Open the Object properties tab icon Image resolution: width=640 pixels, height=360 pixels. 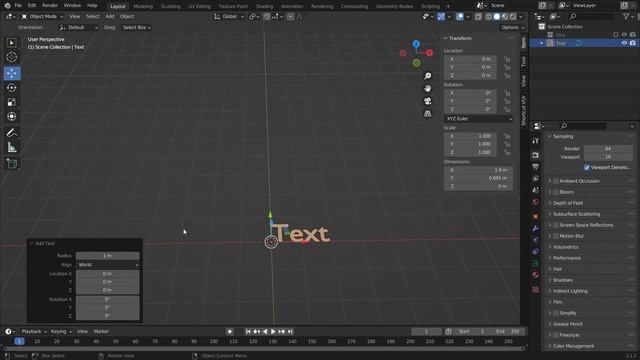coord(536,216)
